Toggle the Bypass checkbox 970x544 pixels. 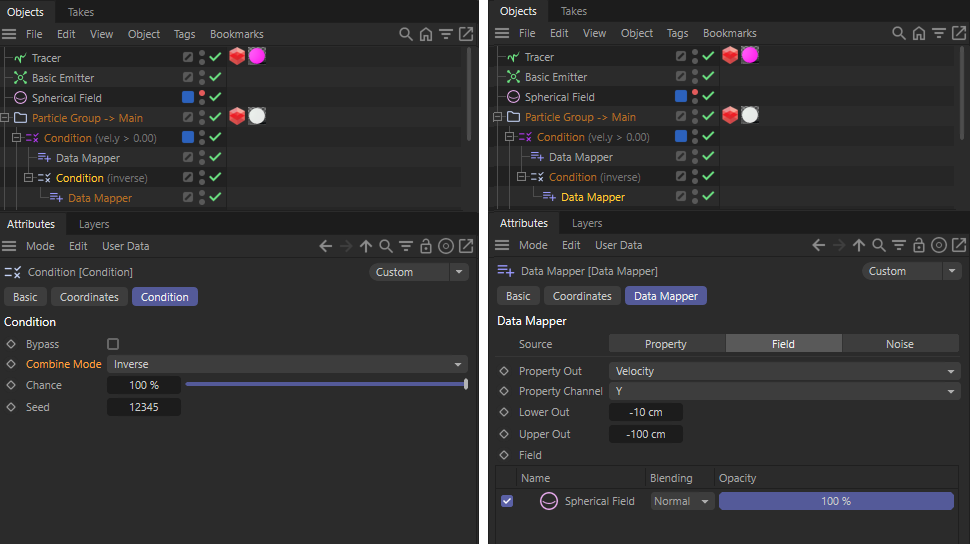(113, 343)
